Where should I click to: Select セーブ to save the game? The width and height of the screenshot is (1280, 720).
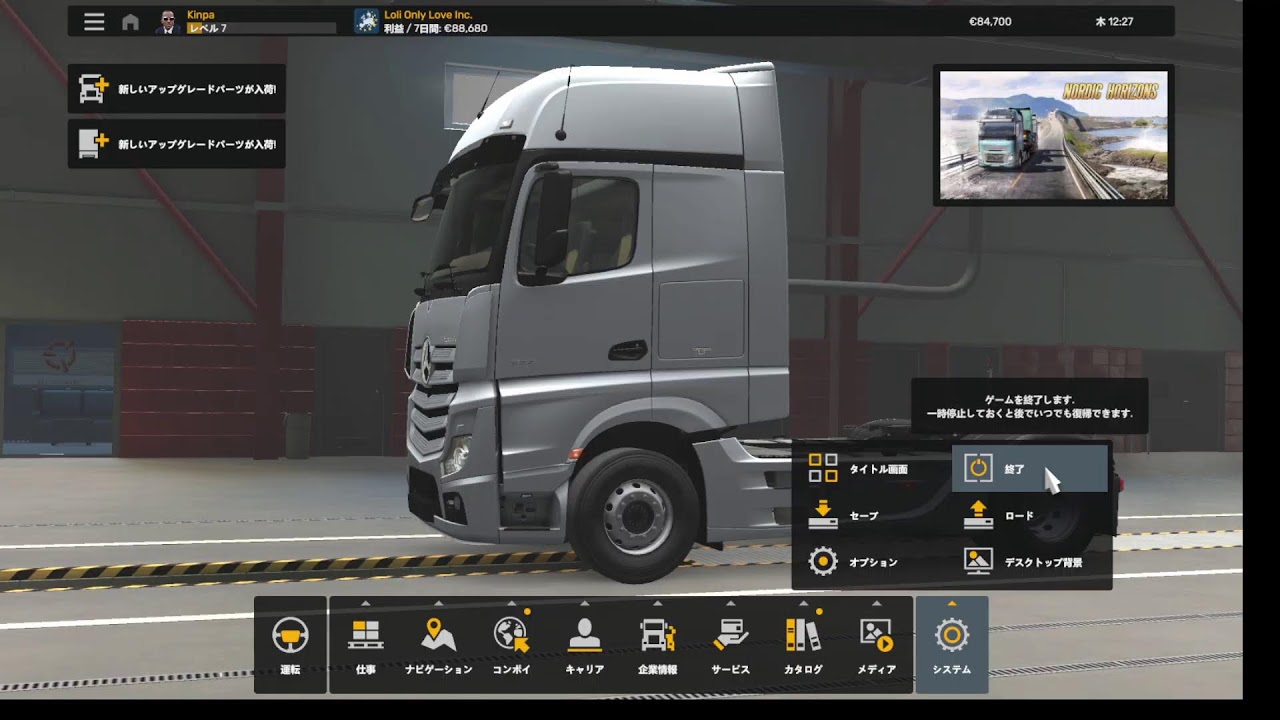click(873, 516)
